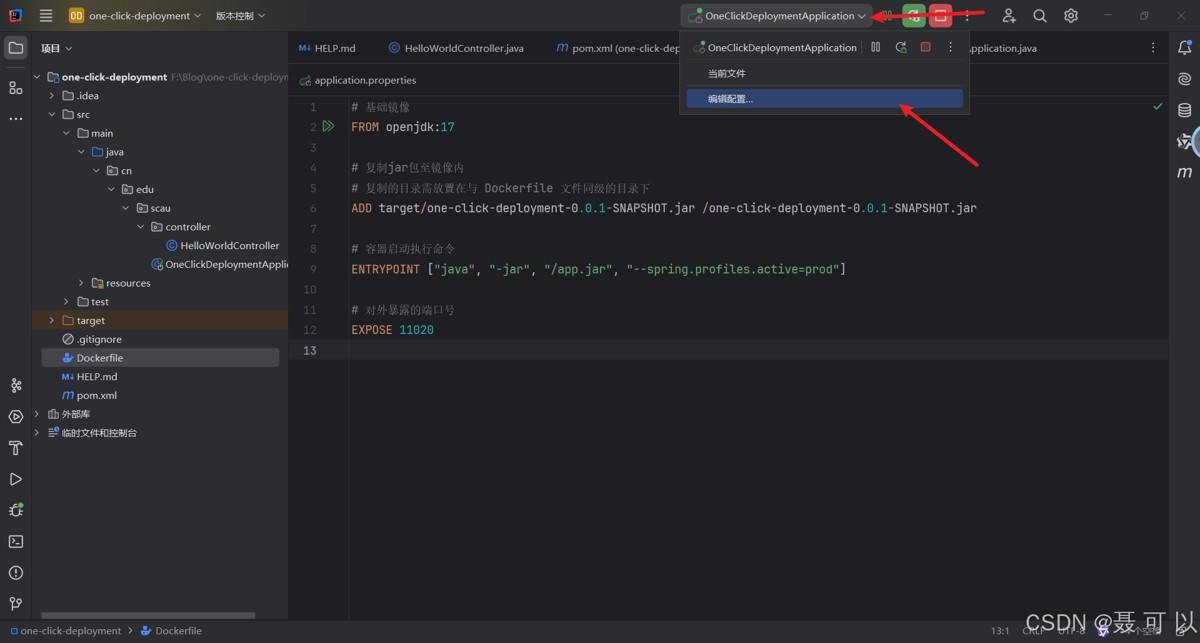Toggle the Structure tool window
Screen dimensions: 1200x643
tap(15, 88)
